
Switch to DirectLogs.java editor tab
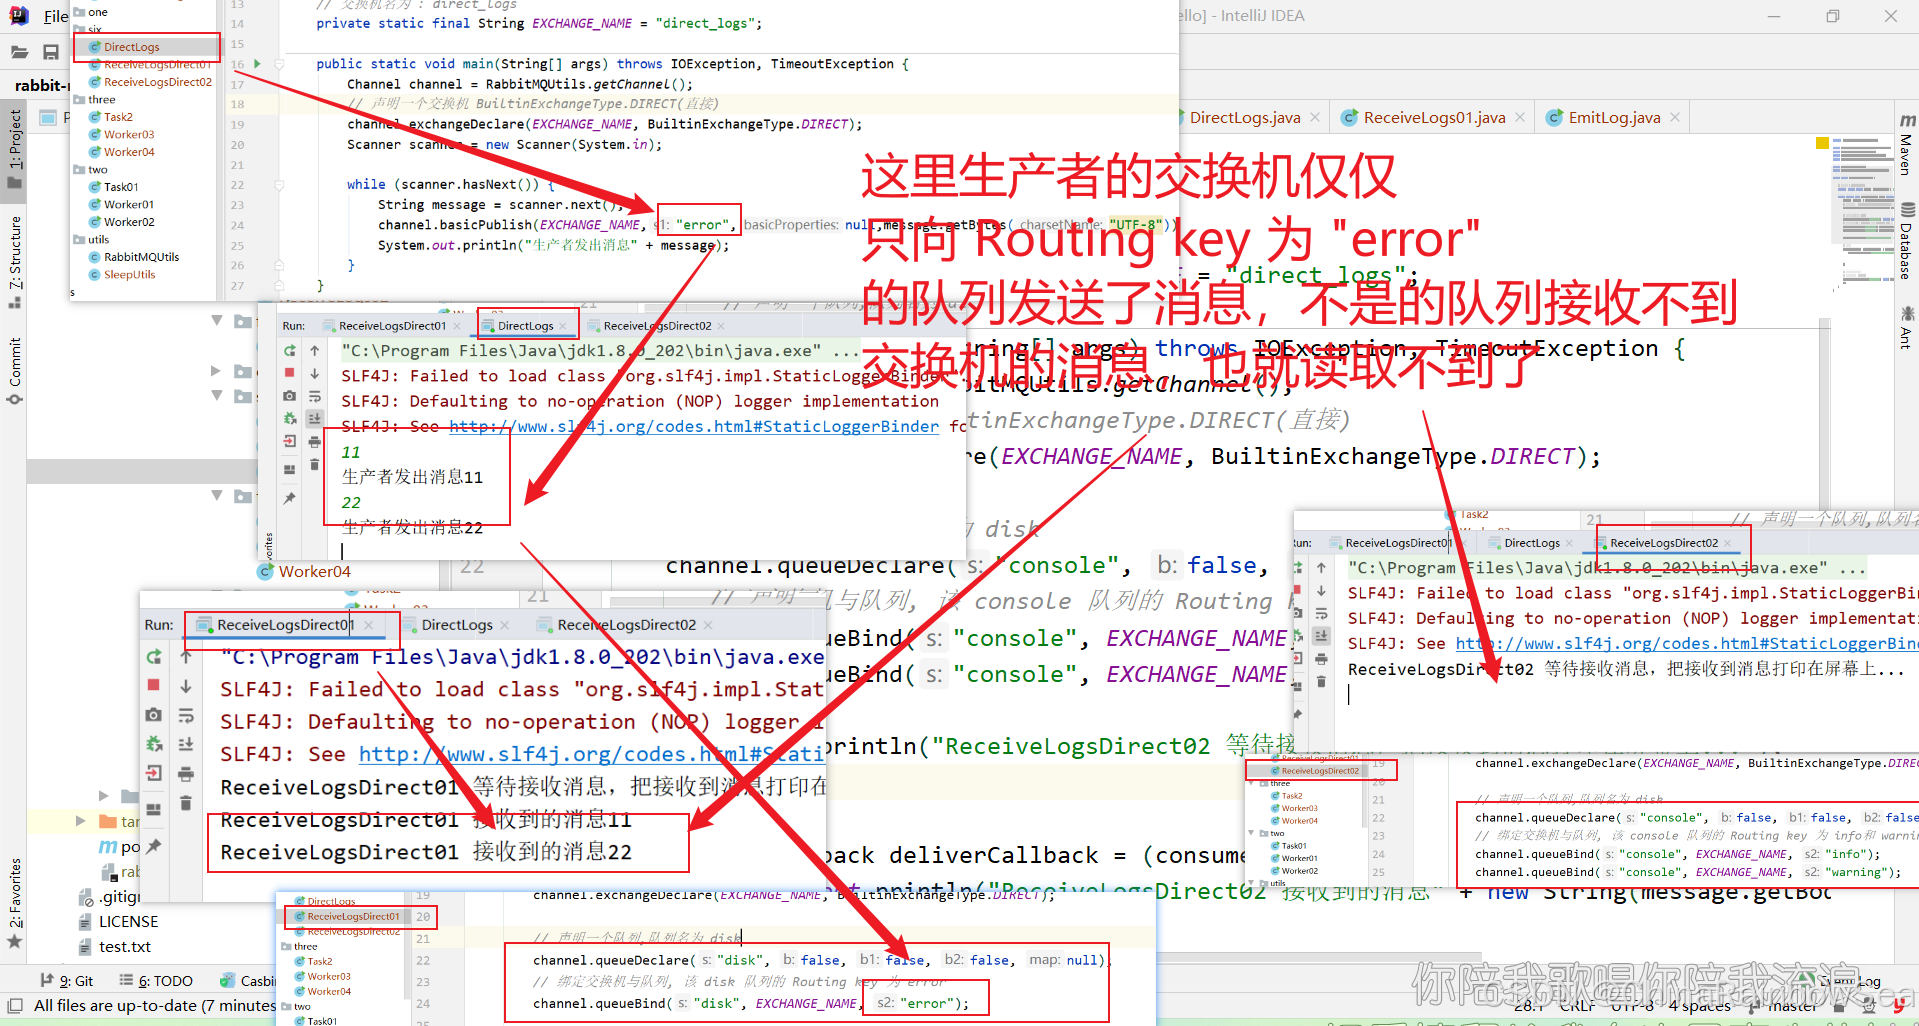point(1245,118)
